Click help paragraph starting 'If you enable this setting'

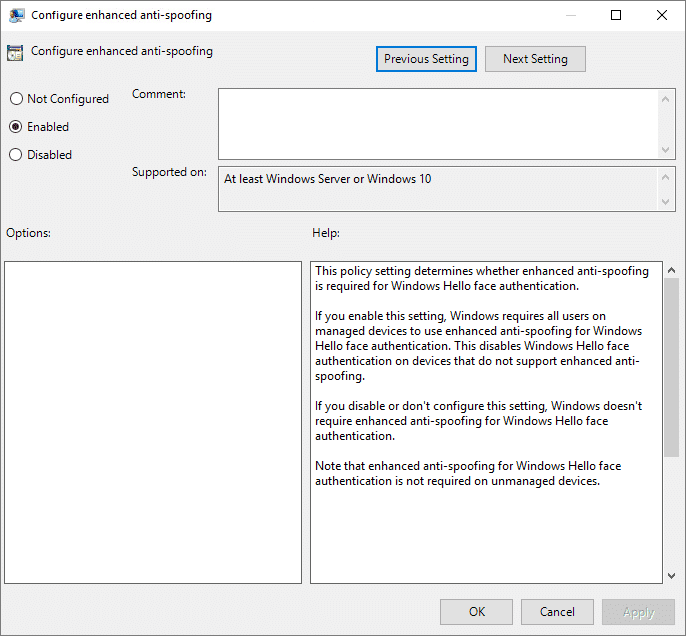pos(478,346)
